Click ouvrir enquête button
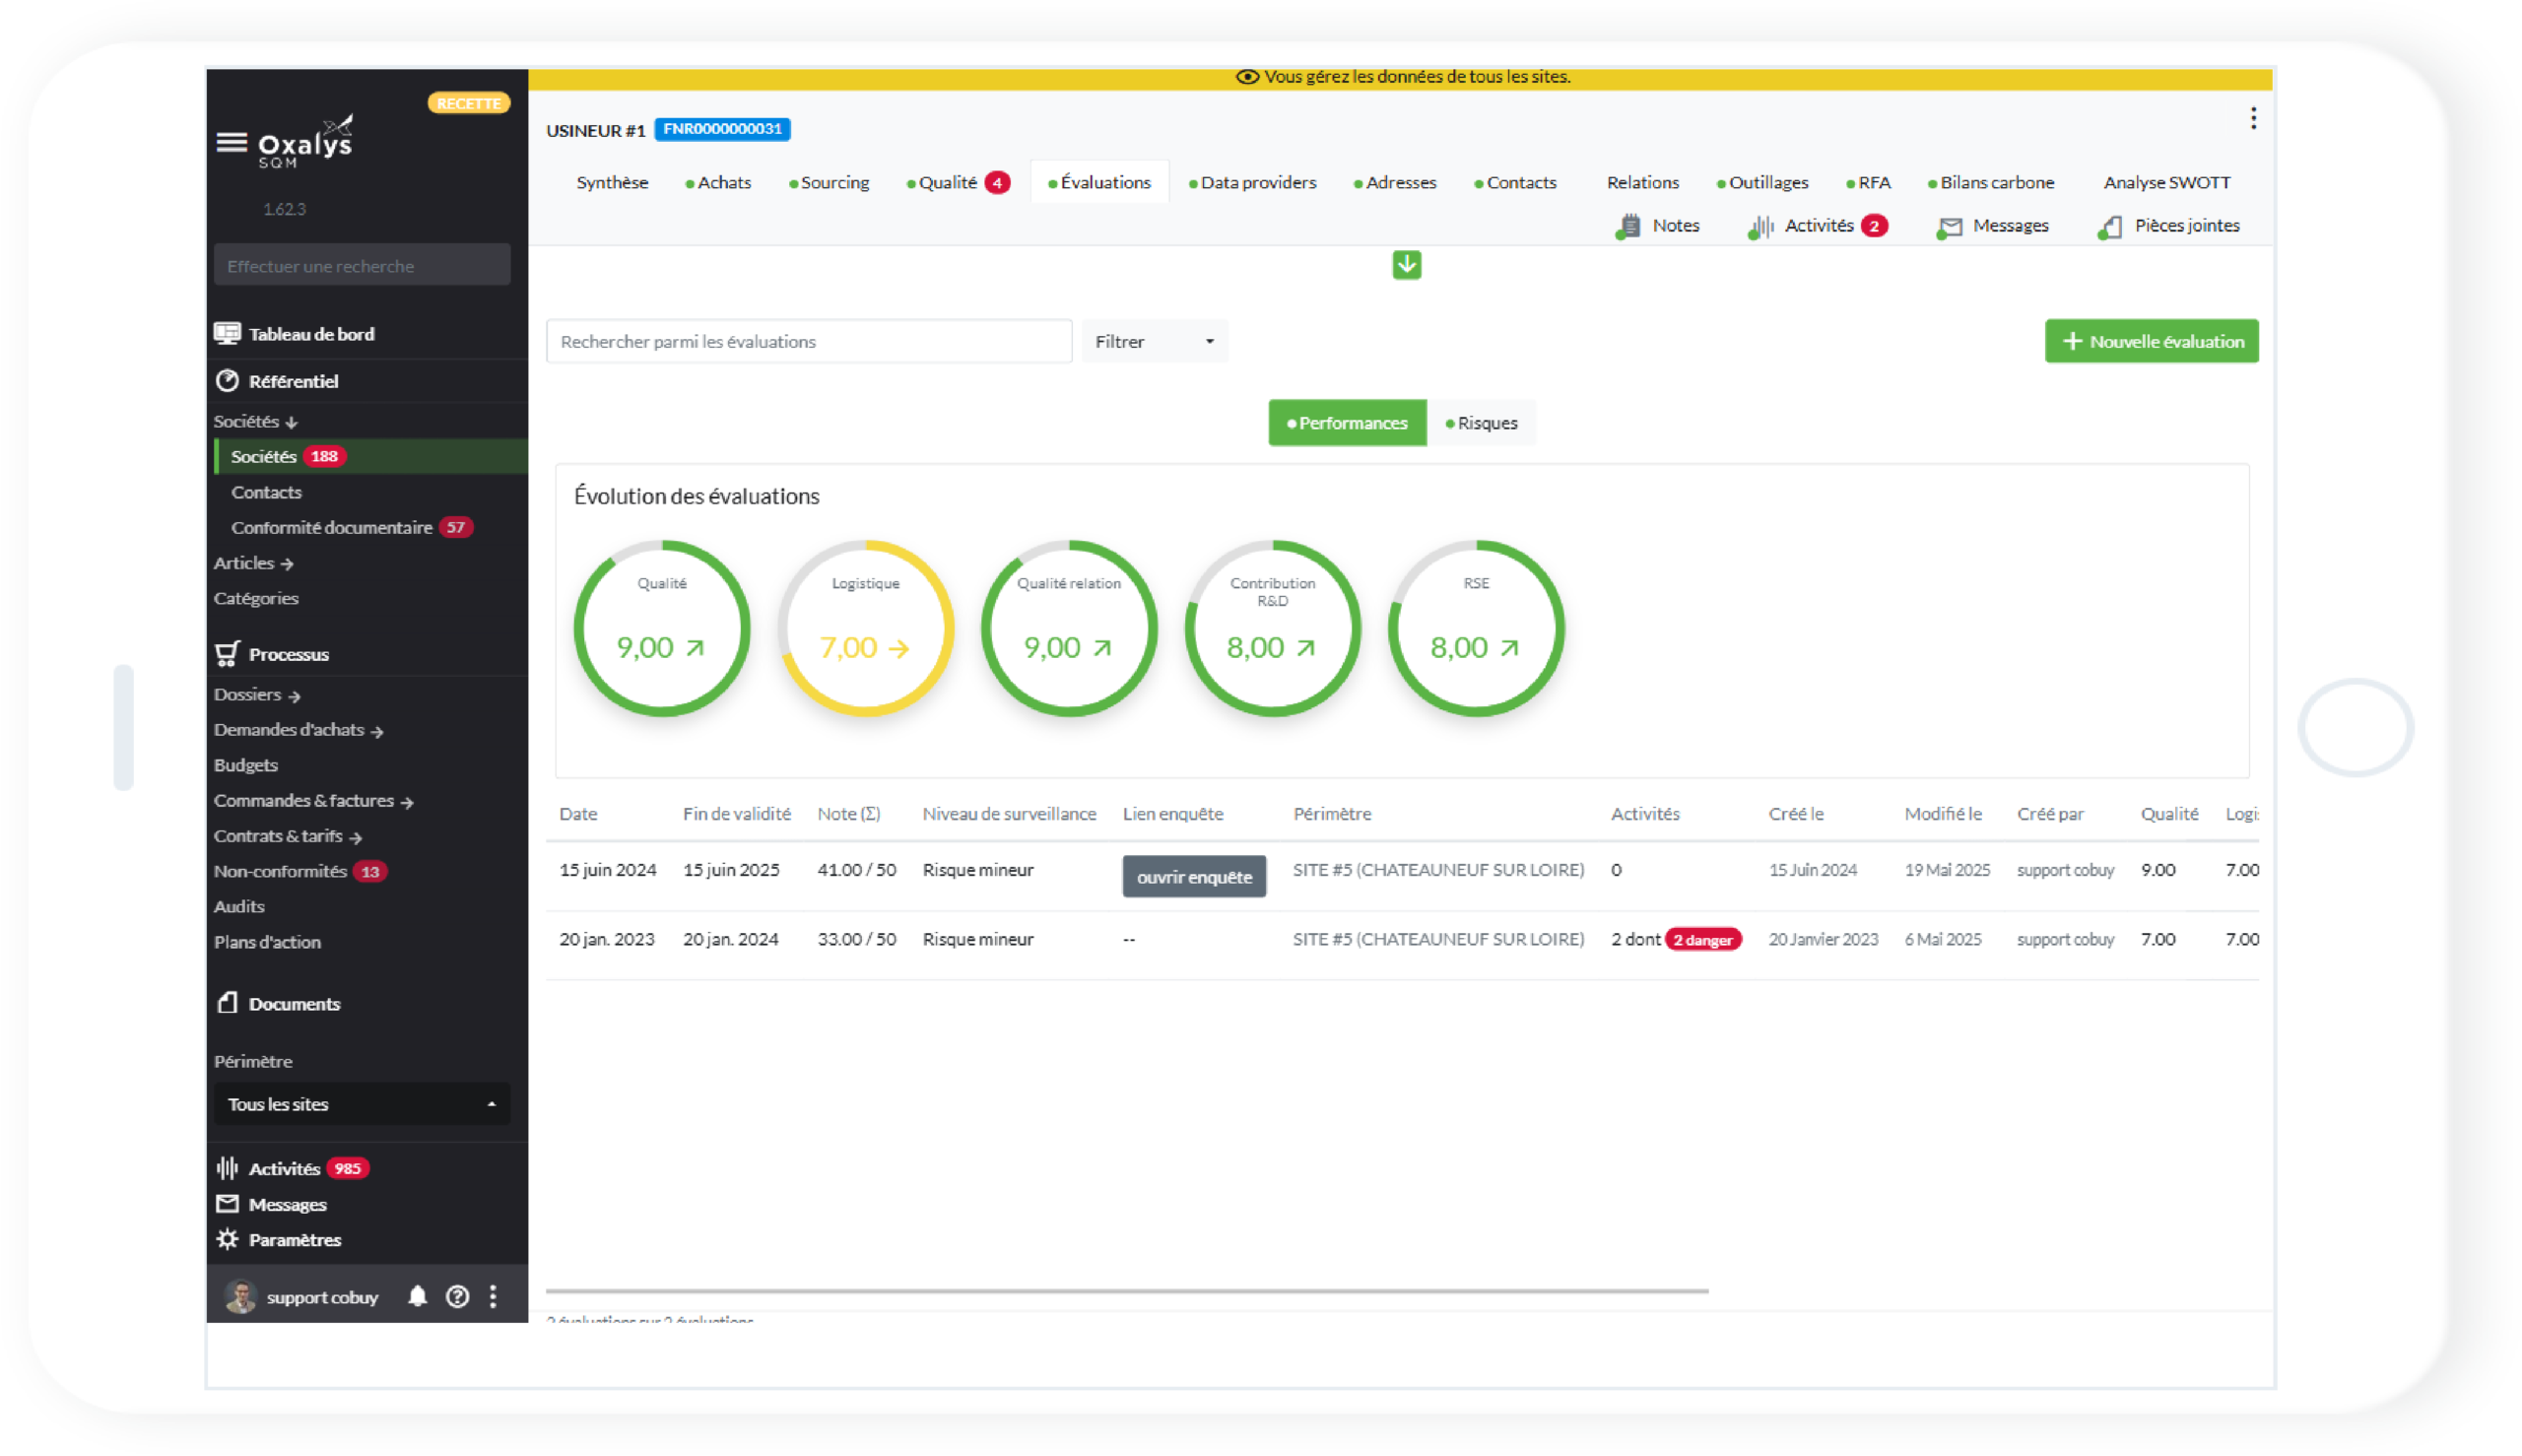The width and height of the screenshot is (2522, 1456). [x=1193, y=877]
